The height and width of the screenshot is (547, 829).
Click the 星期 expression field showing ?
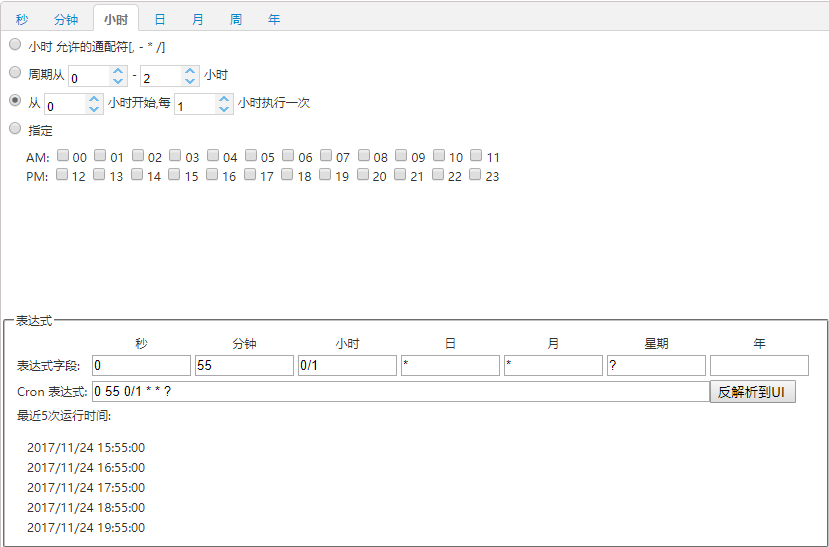click(657, 366)
